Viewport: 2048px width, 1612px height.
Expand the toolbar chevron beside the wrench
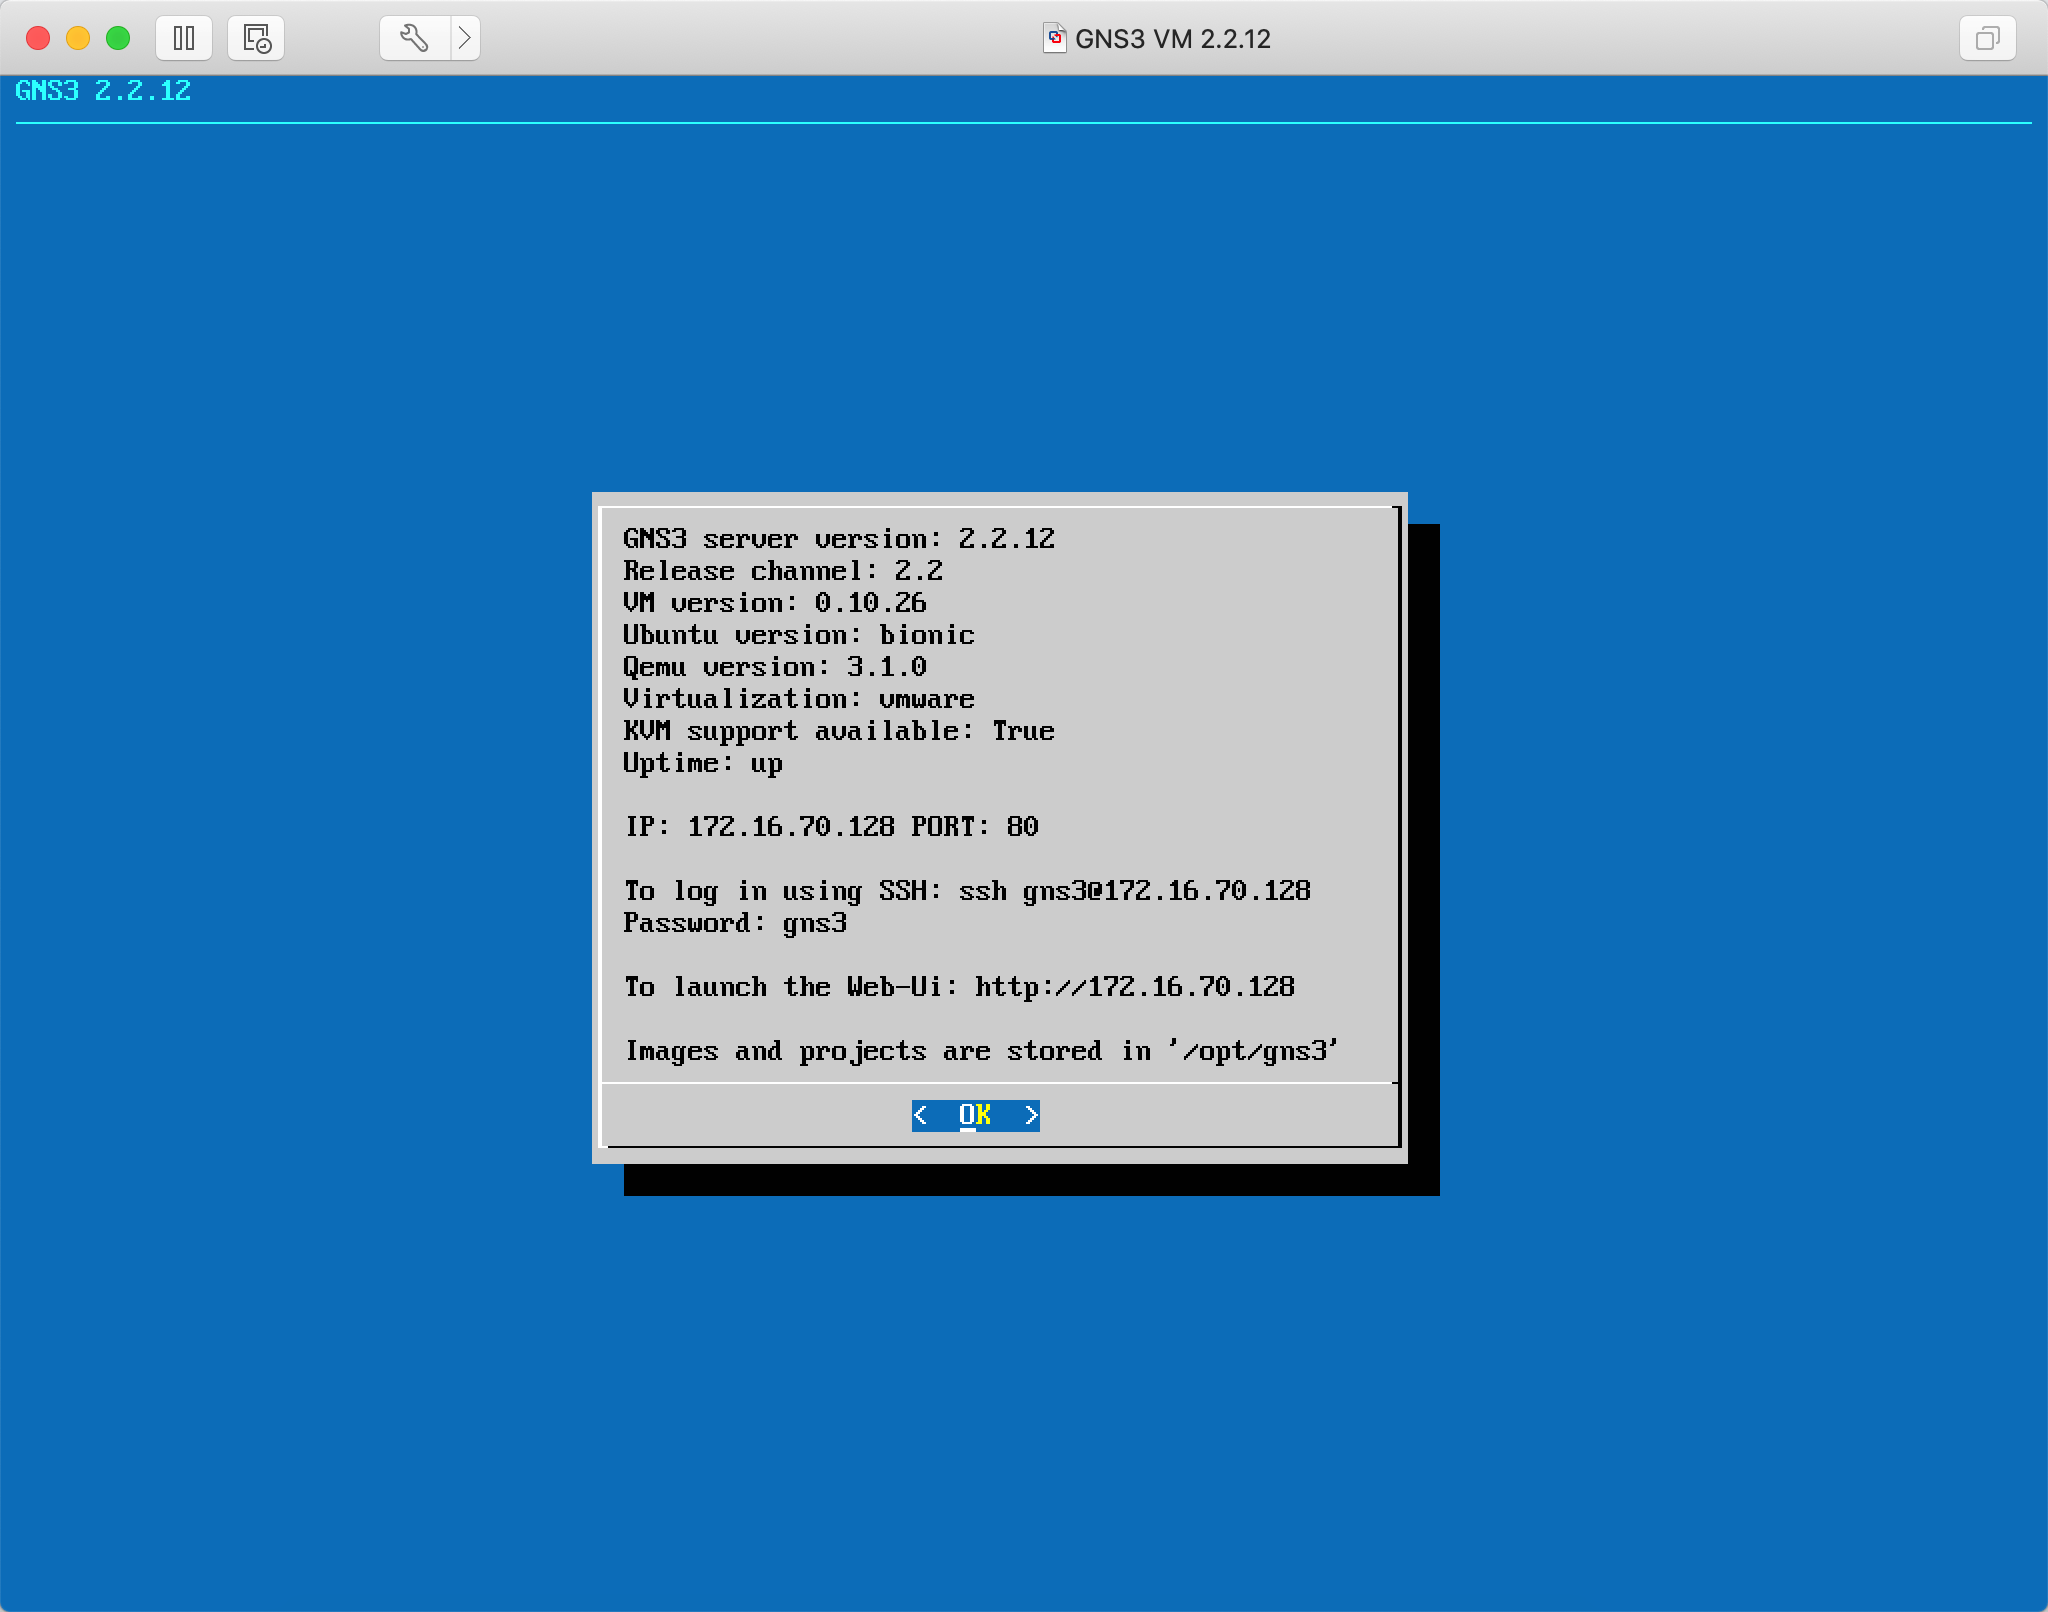pyautogui.click(x=465, y=38)
